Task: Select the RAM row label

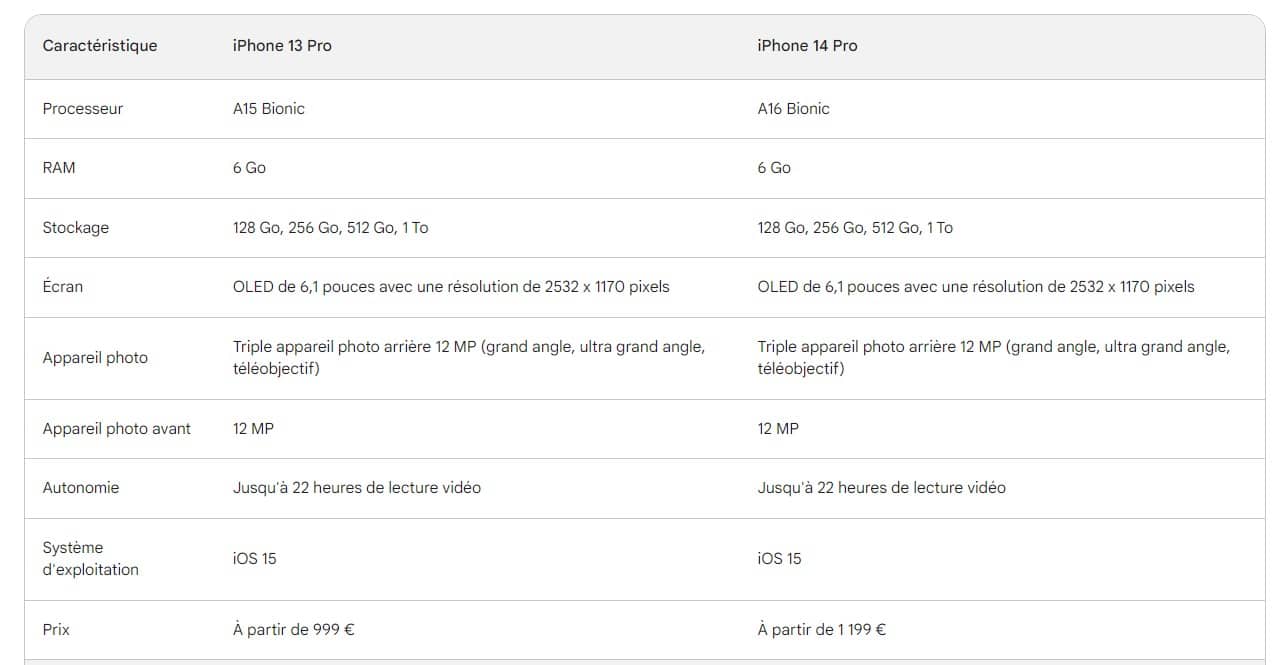Action: pyautogui.click(x=59, y=168)
